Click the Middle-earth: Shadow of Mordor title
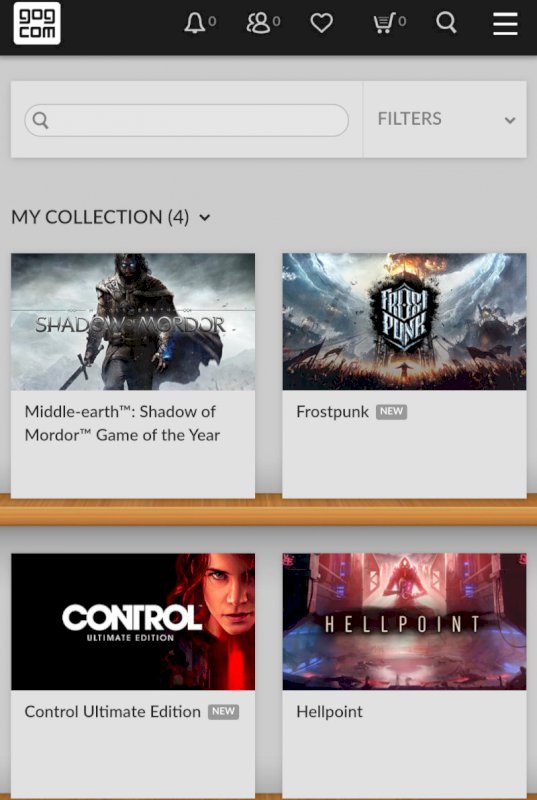537x800 pixels. point(122,423)
